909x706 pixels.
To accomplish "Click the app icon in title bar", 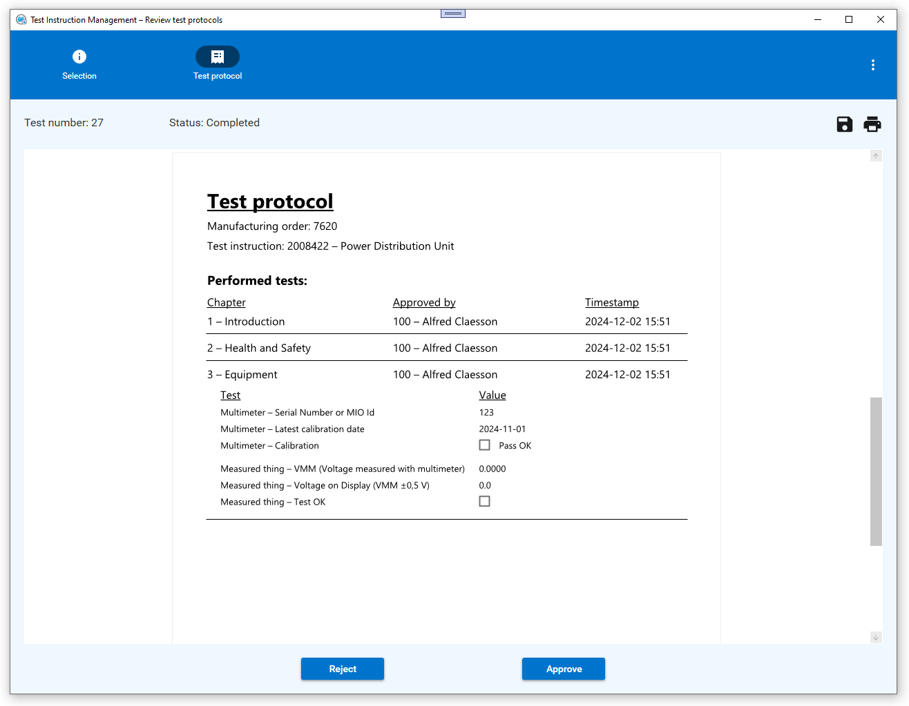I will pyautogui.click(x=21, y=20).
